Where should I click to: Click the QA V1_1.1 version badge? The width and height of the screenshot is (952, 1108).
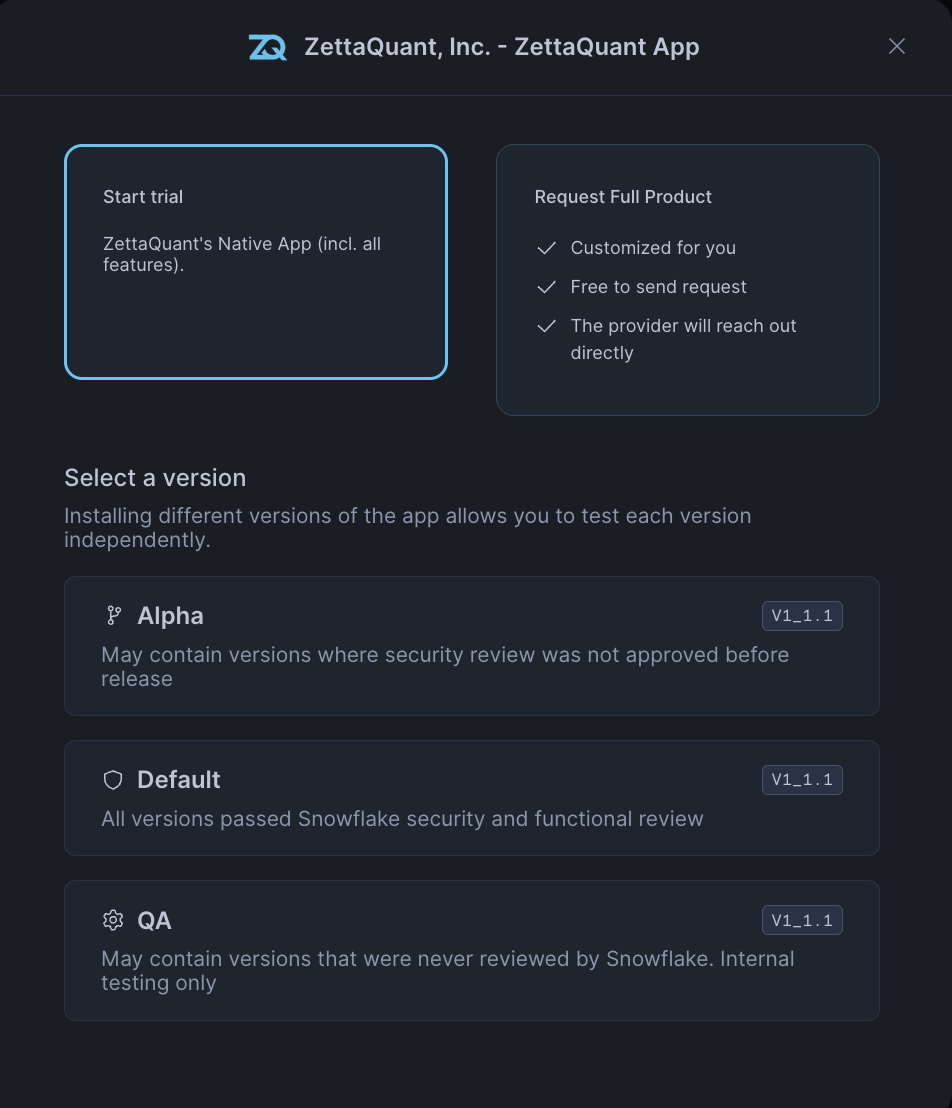pos(802,920)
